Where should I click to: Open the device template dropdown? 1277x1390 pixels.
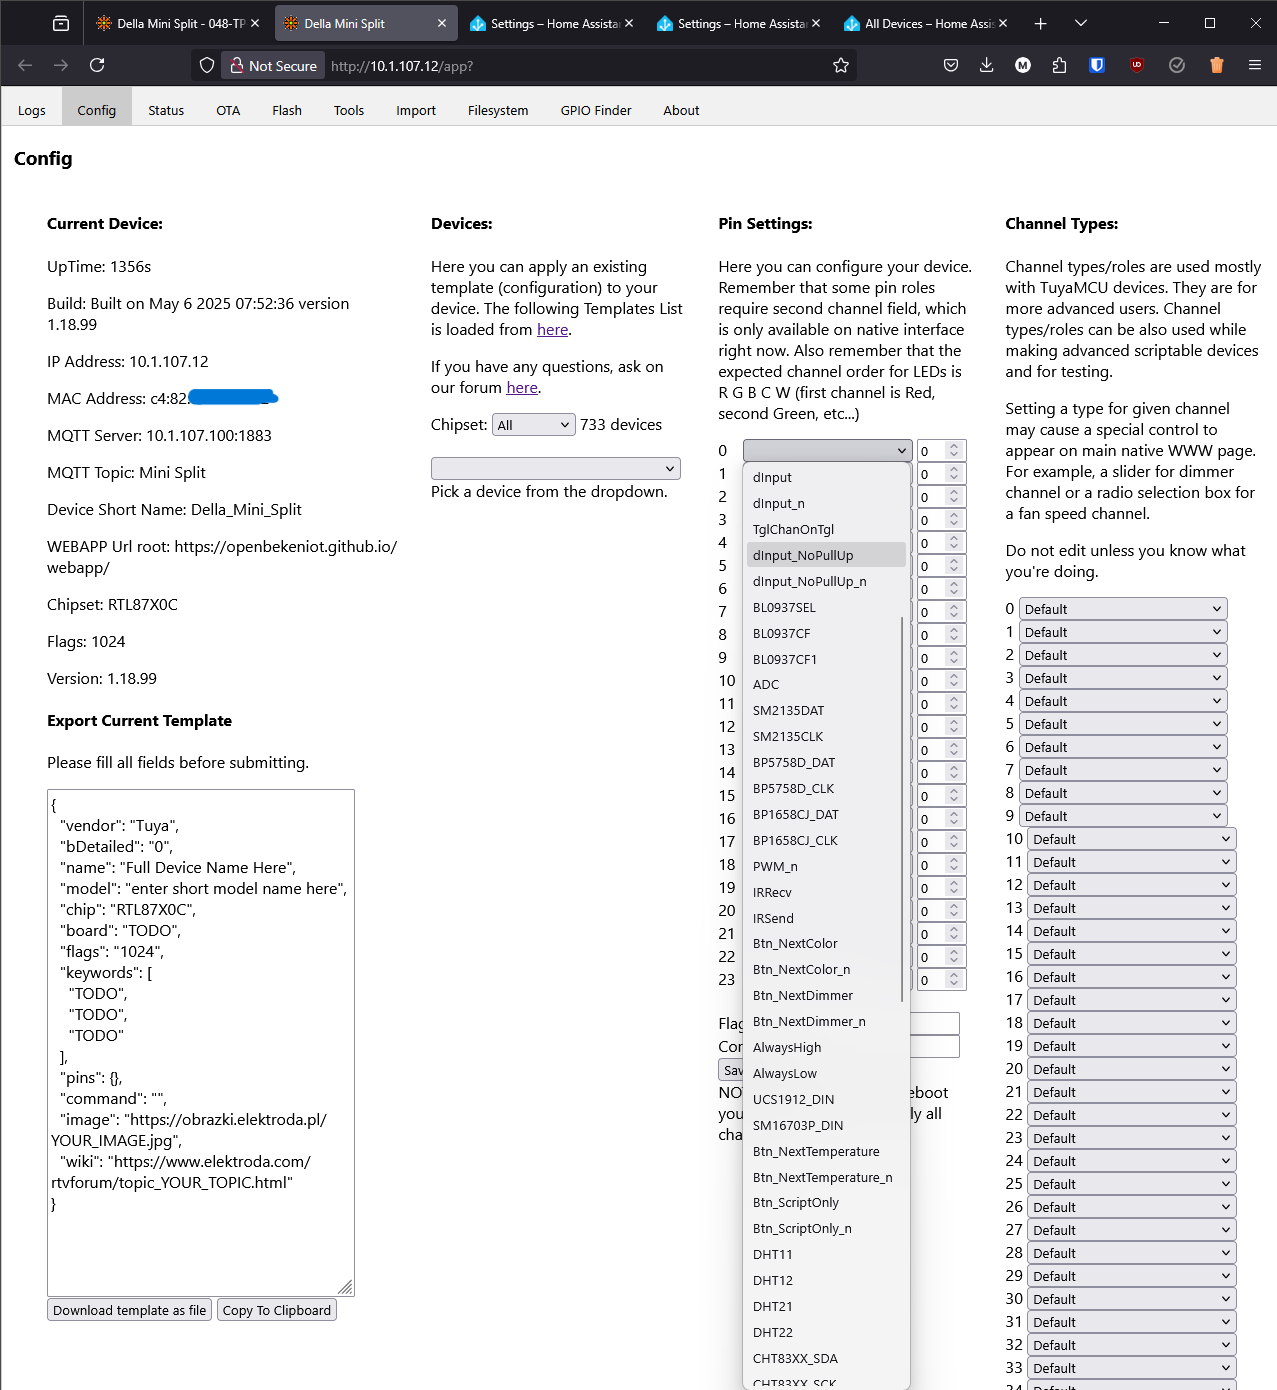click(556, 468)
